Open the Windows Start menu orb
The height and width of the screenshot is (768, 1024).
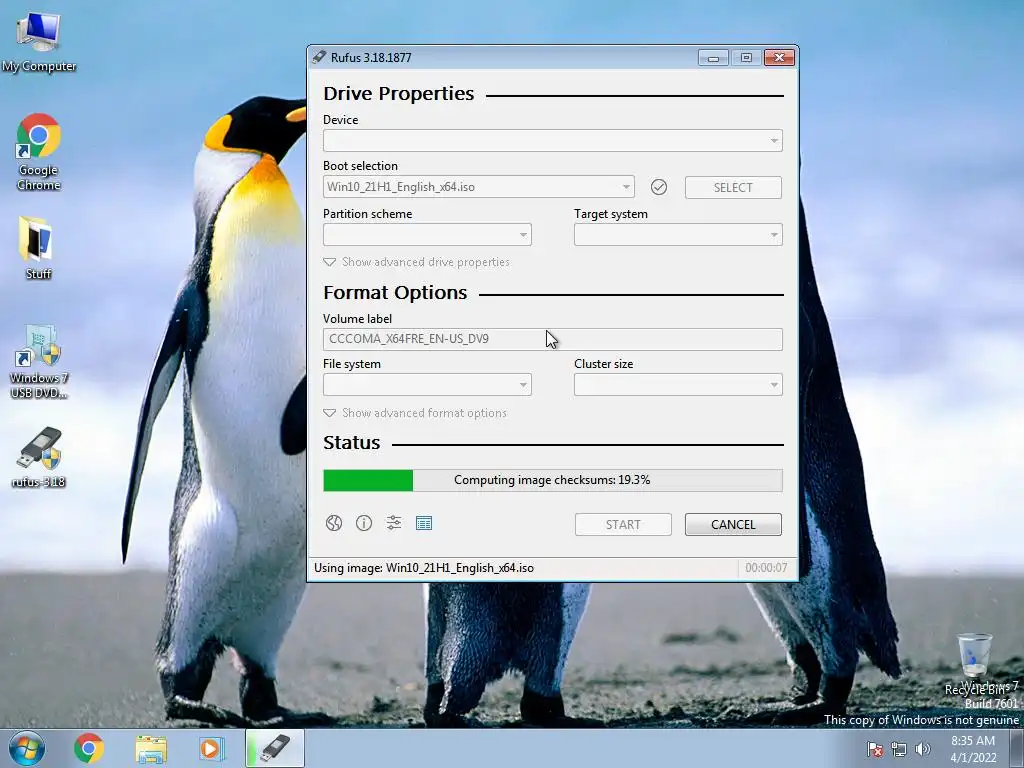coord(27,748)
